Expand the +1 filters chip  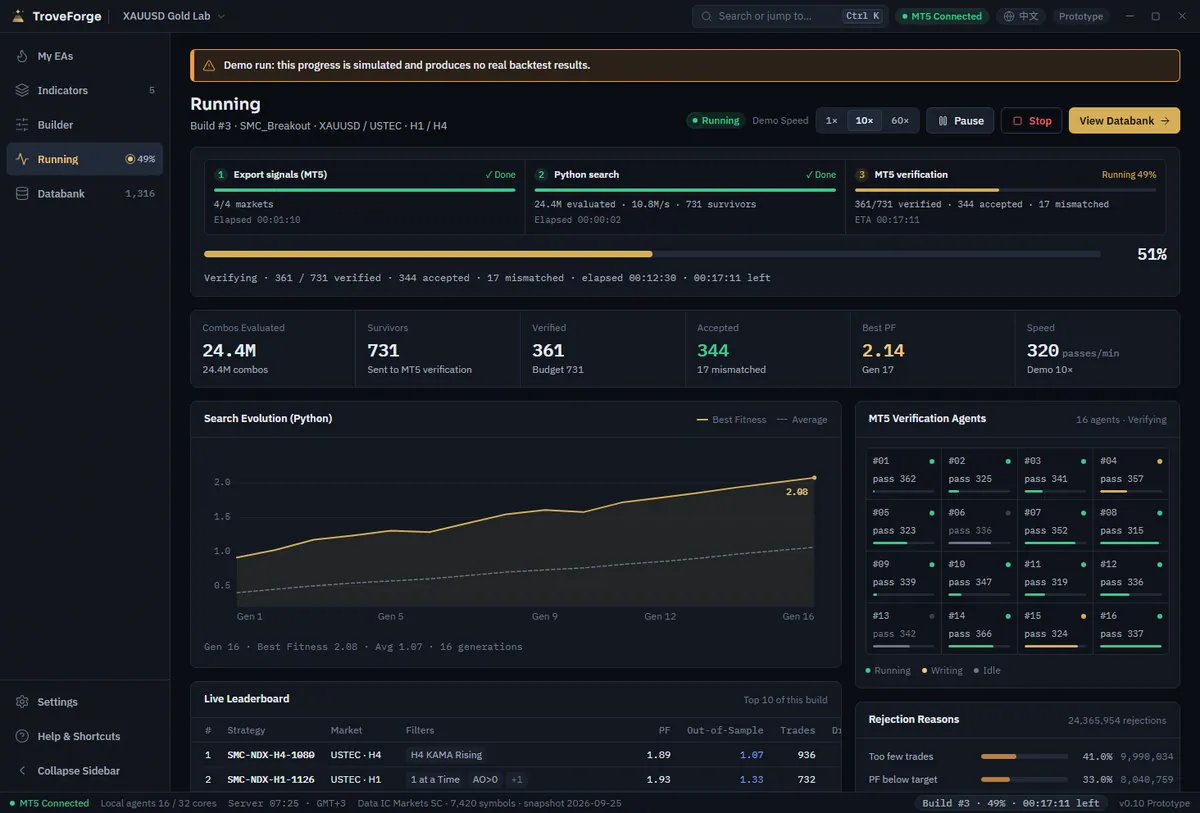516,779
